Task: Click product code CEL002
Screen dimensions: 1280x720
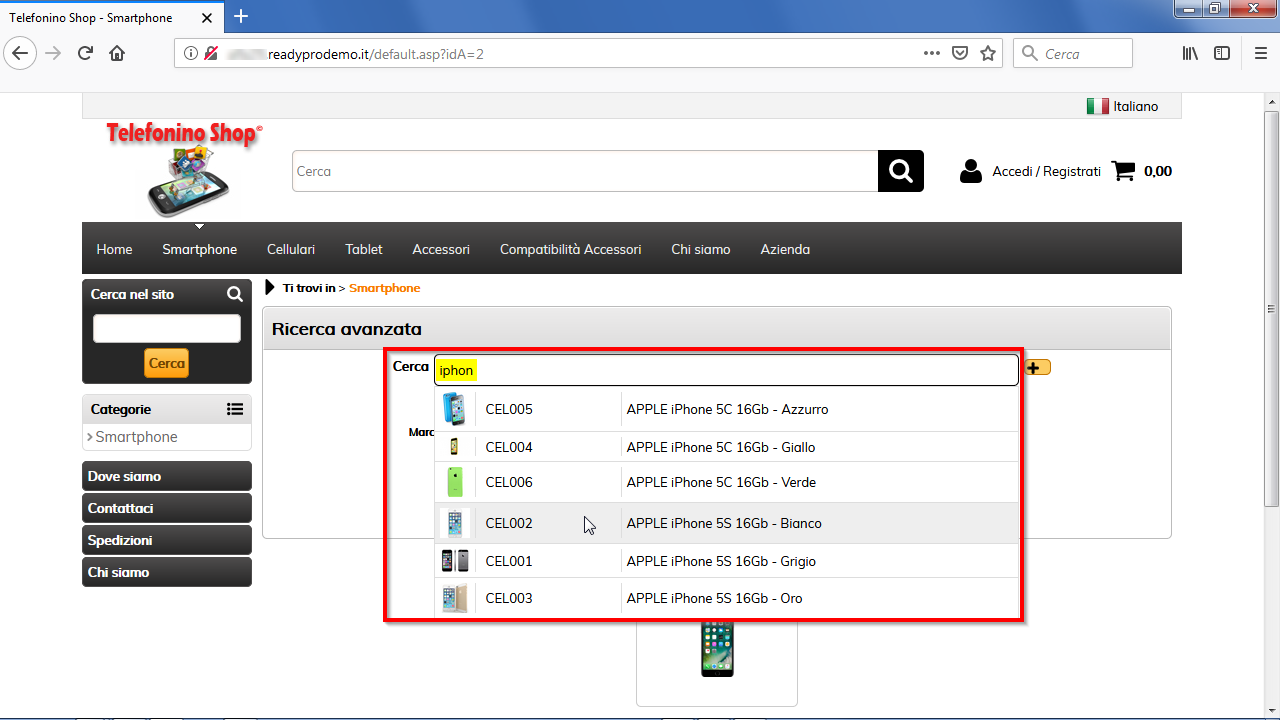Action: click(x=509, y=523)
